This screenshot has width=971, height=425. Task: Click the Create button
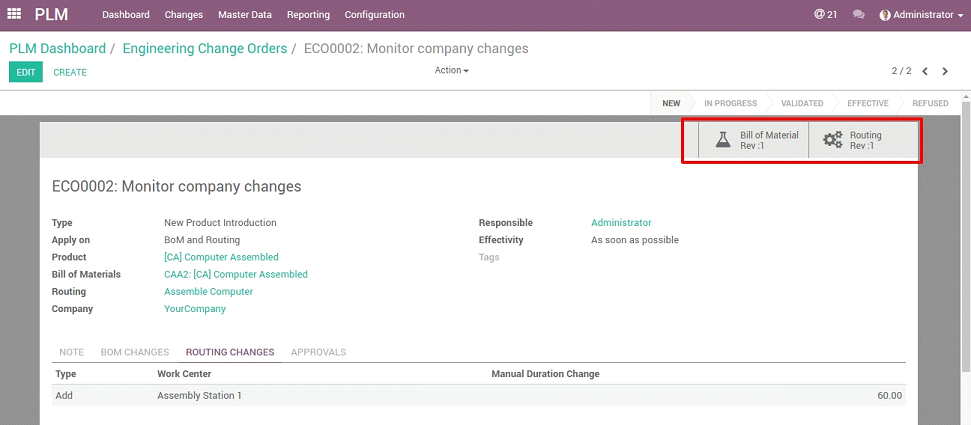pyautogui.click(x=70, y=72)
